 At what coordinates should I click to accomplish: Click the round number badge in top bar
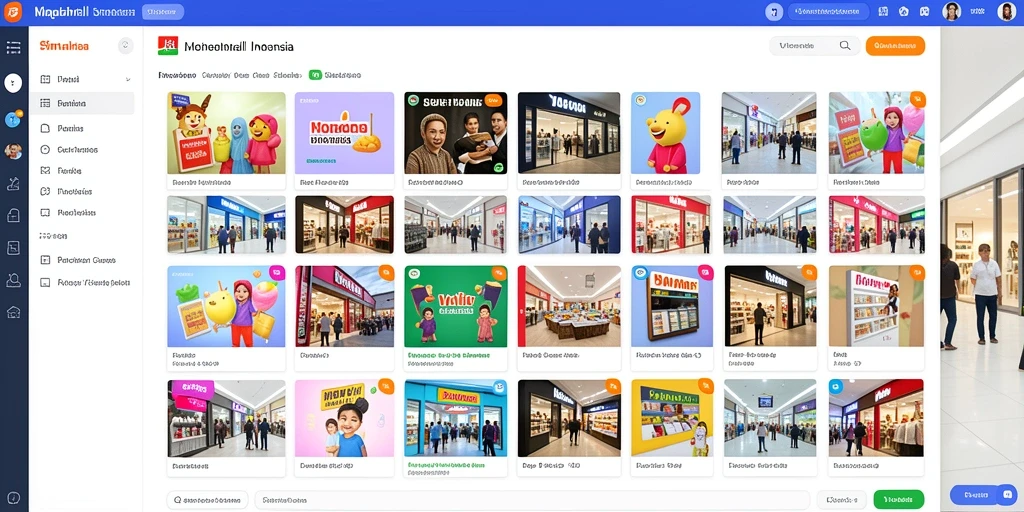774,12
